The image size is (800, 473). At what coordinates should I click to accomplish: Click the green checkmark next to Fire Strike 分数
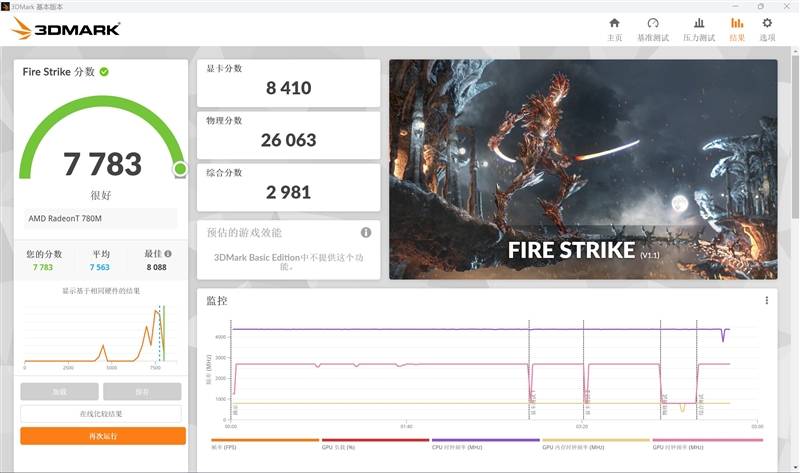pos(104,72)
